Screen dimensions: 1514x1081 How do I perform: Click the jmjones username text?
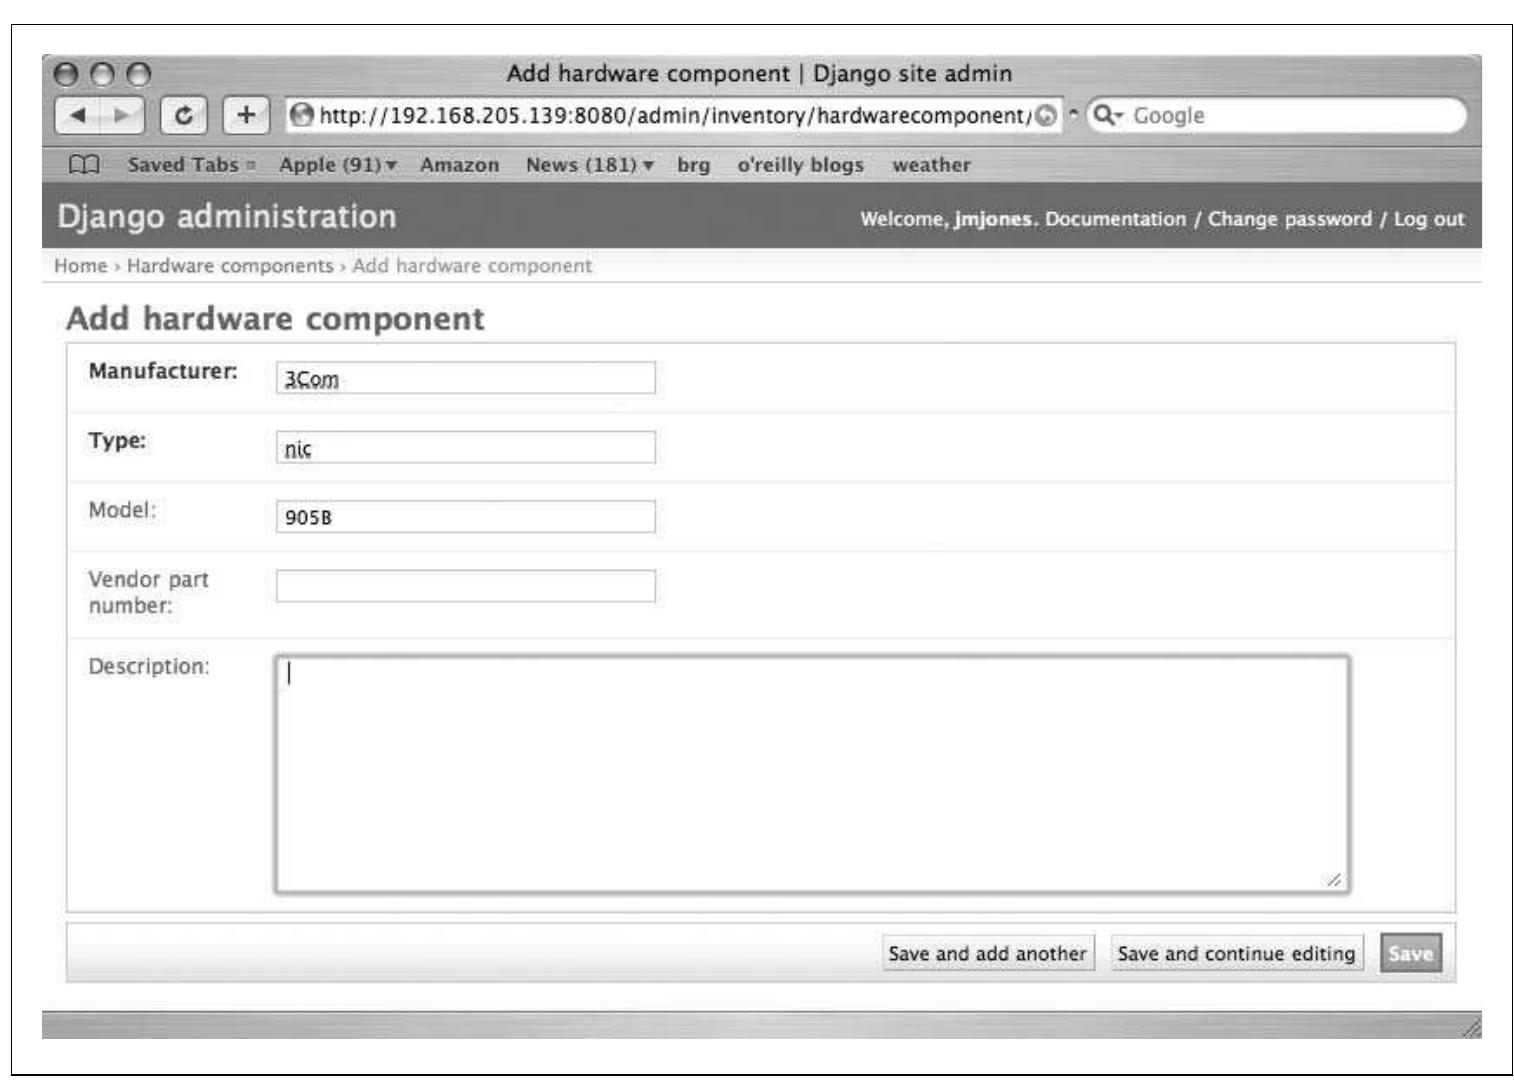pos(995,219)
